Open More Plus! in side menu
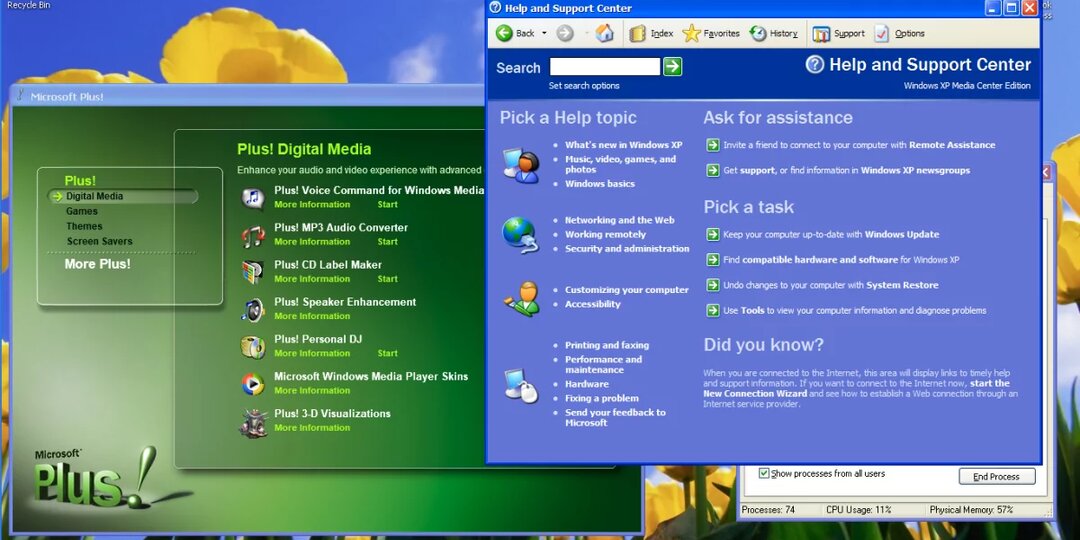The height and width of the screenshot is (540, 1080). [x=97, y=264]
